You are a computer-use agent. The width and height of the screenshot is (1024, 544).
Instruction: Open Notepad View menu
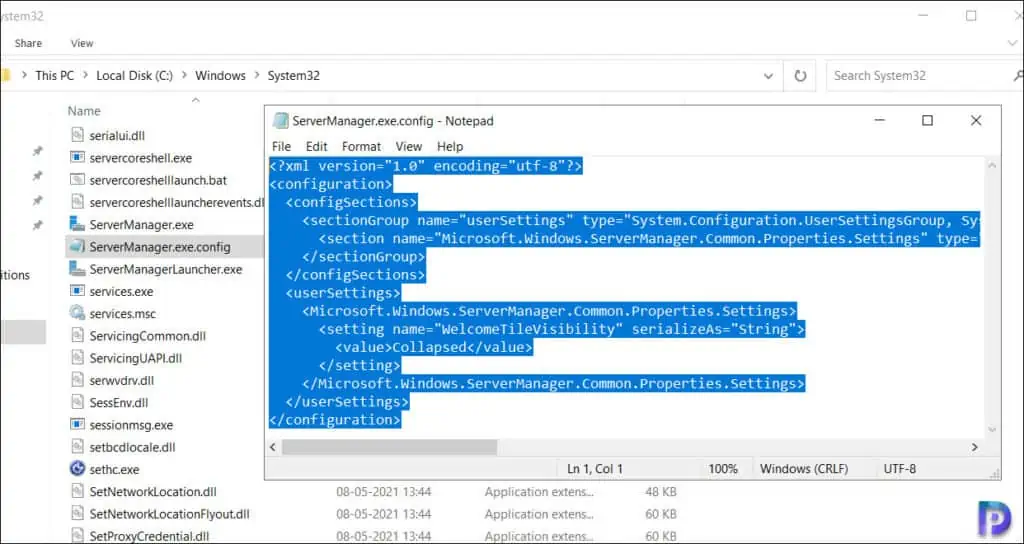click(x=409, y=146)
